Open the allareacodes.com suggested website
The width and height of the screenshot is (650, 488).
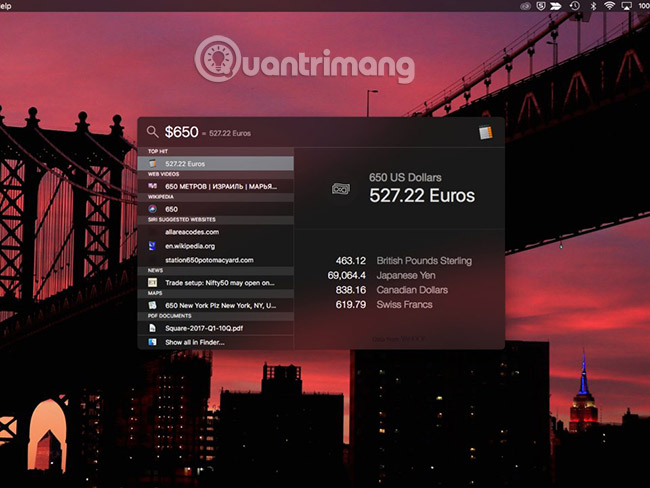[x=216, y=232]
